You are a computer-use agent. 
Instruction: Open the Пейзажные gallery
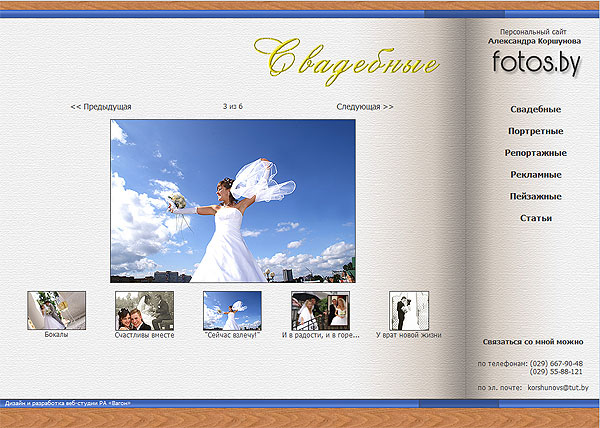(535, 197)
